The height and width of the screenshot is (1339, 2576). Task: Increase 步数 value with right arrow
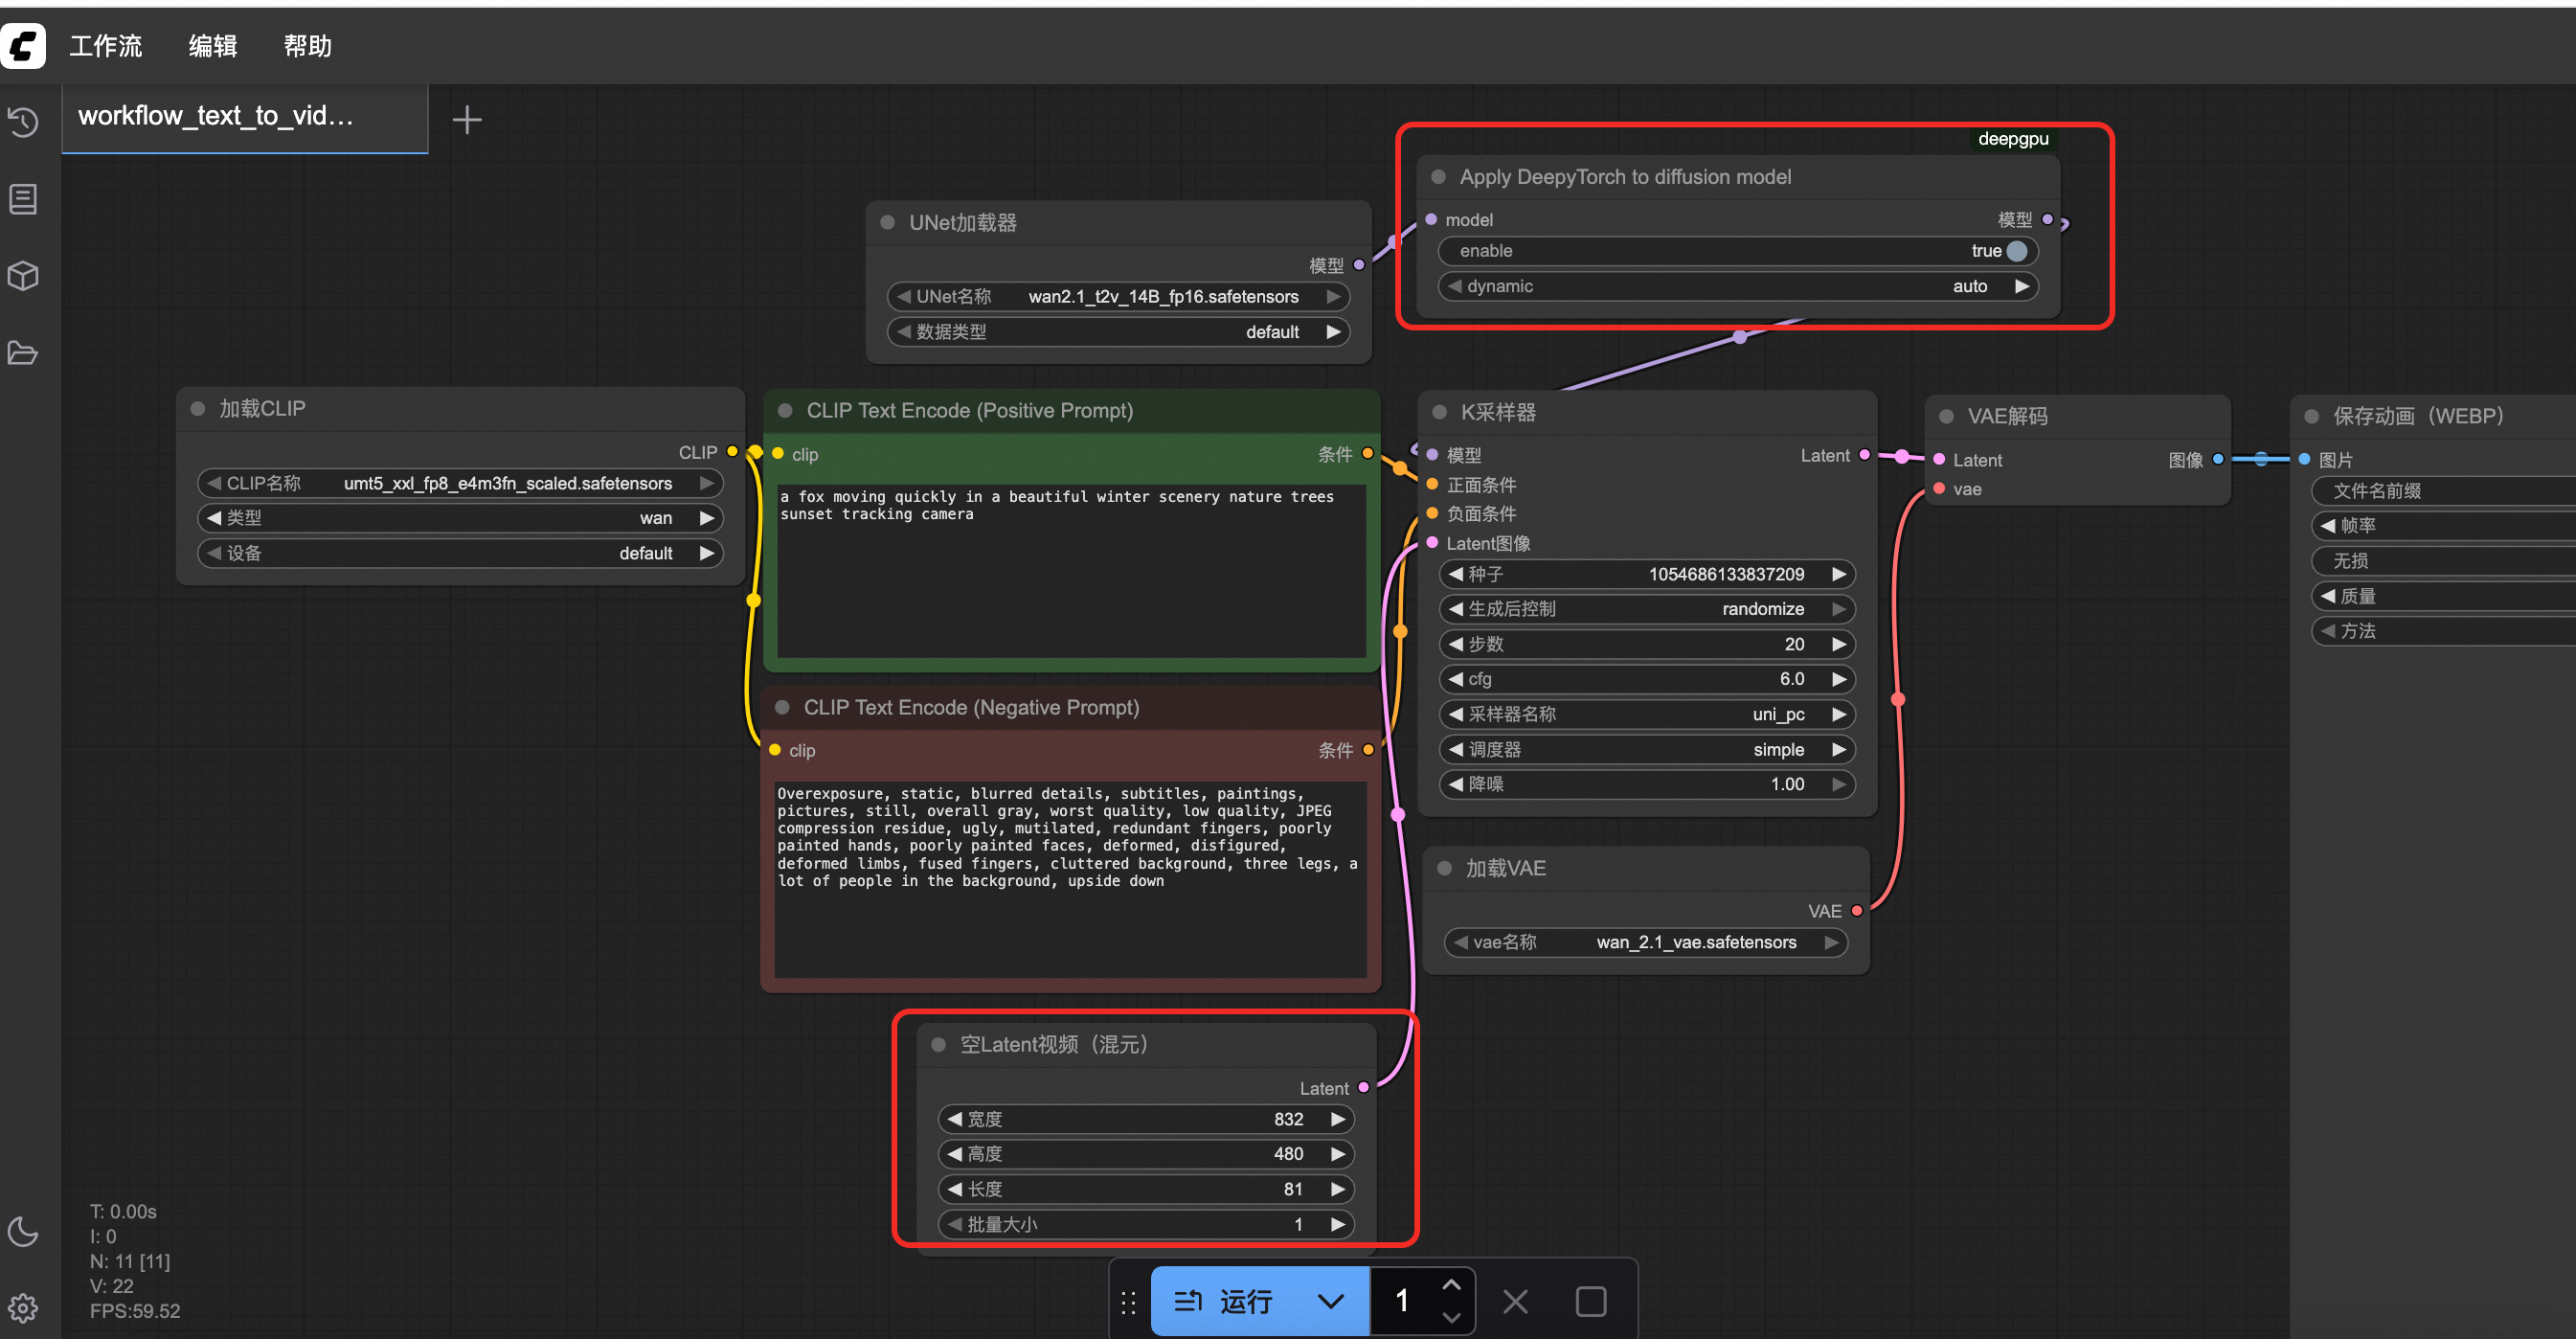(1838, 644)
